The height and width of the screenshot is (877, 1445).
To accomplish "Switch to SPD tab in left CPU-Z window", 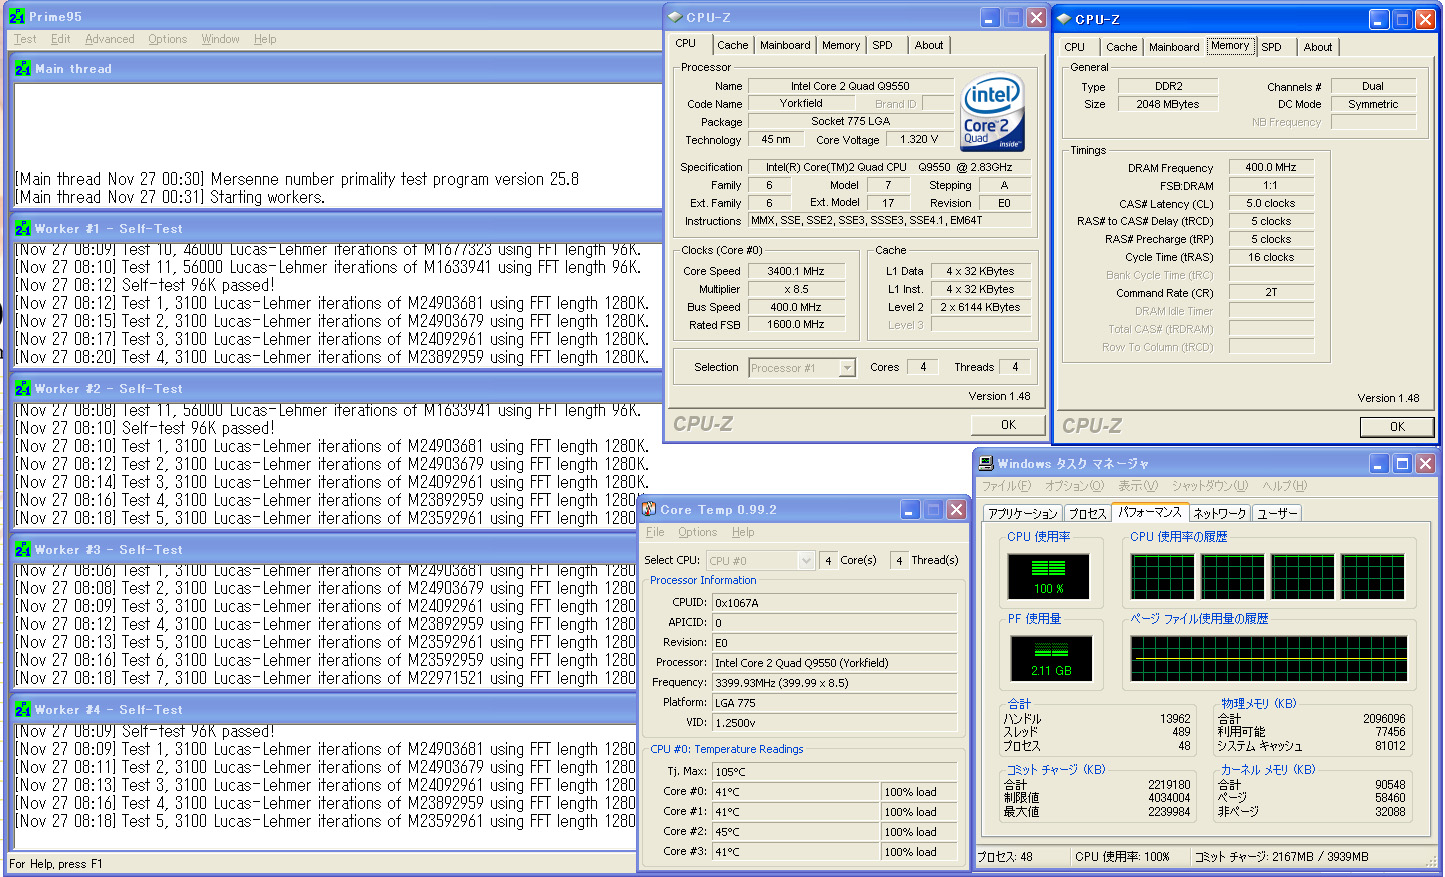I will click(882, 45).
